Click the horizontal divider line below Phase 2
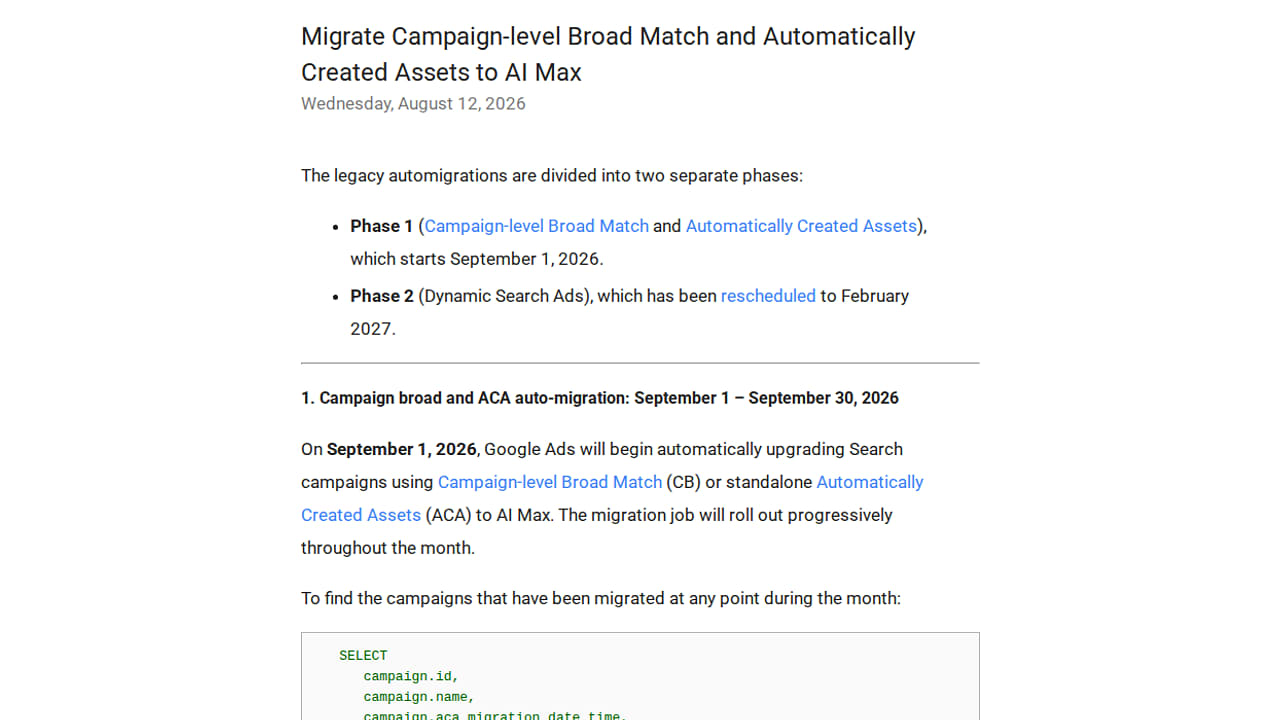This screenshot has height=720, width=1280. [x=640, y=363]
